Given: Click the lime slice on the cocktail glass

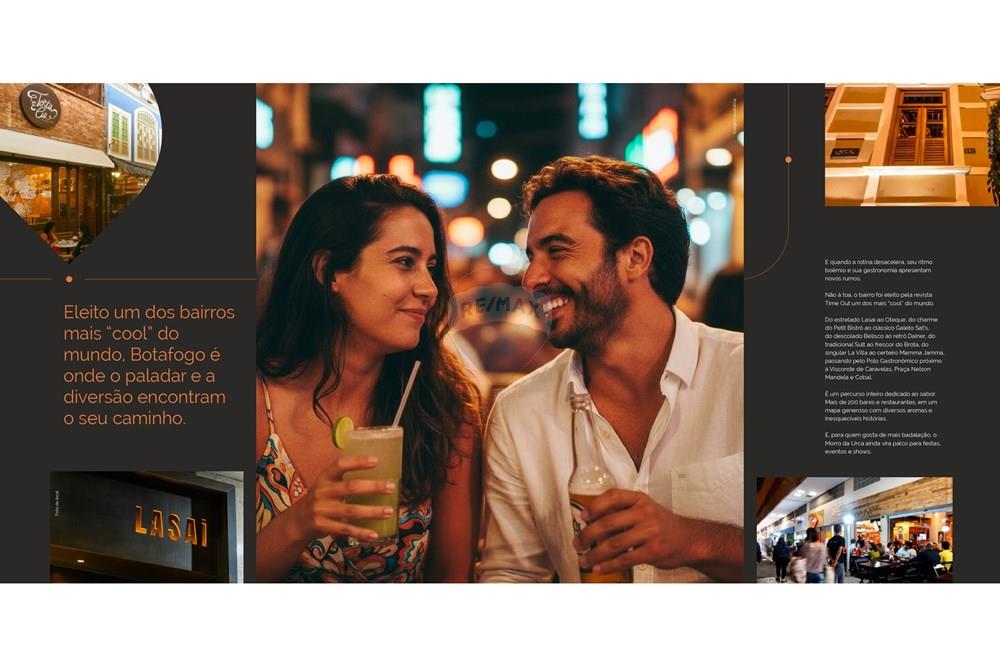Looking at the screenshot, I should click(x=344, y=431).
